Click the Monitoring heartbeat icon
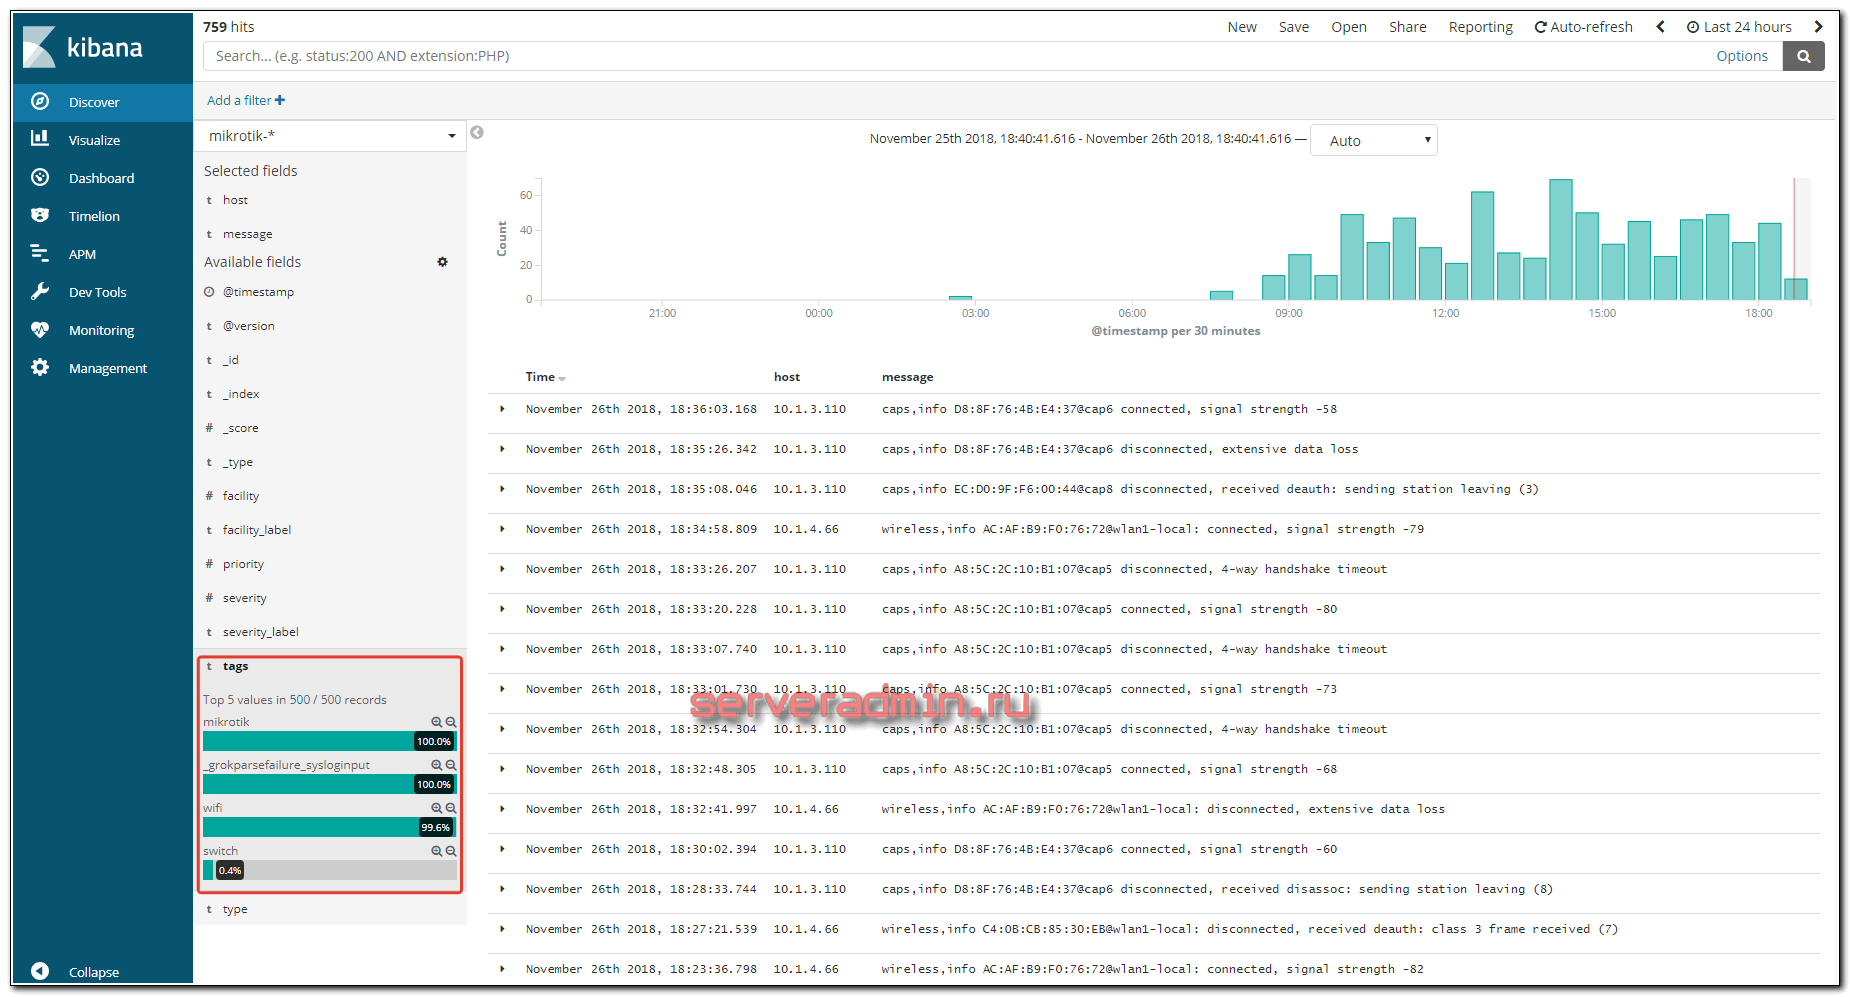Screen dimensions: 1851x997 [40, 329]
